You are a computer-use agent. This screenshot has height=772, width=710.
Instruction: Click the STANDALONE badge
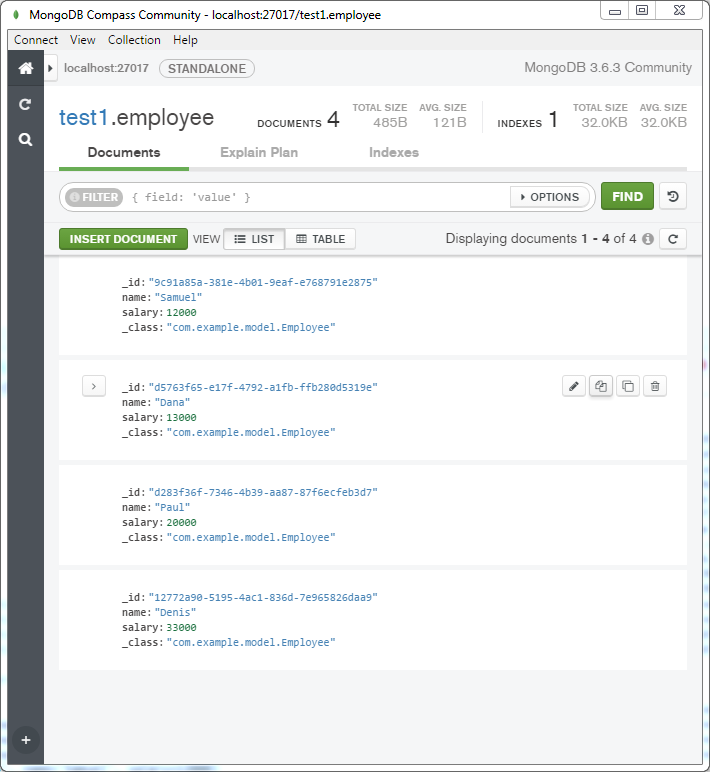(207, 68)
